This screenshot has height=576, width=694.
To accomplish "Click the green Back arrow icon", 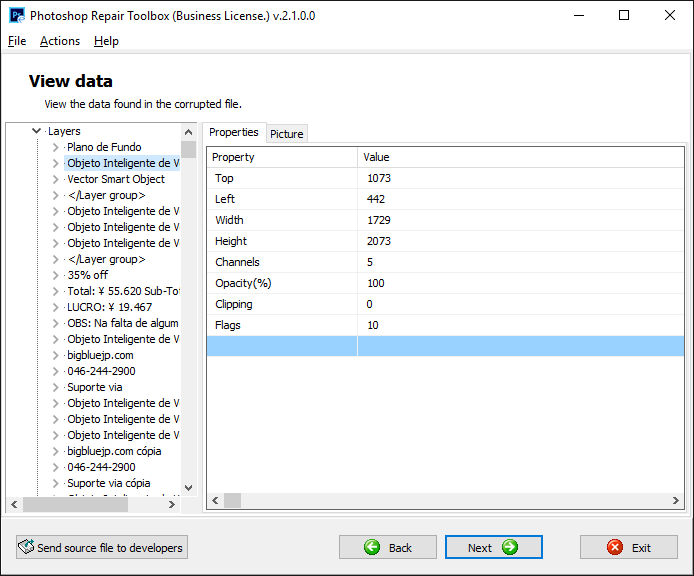I will click(372, 547).
